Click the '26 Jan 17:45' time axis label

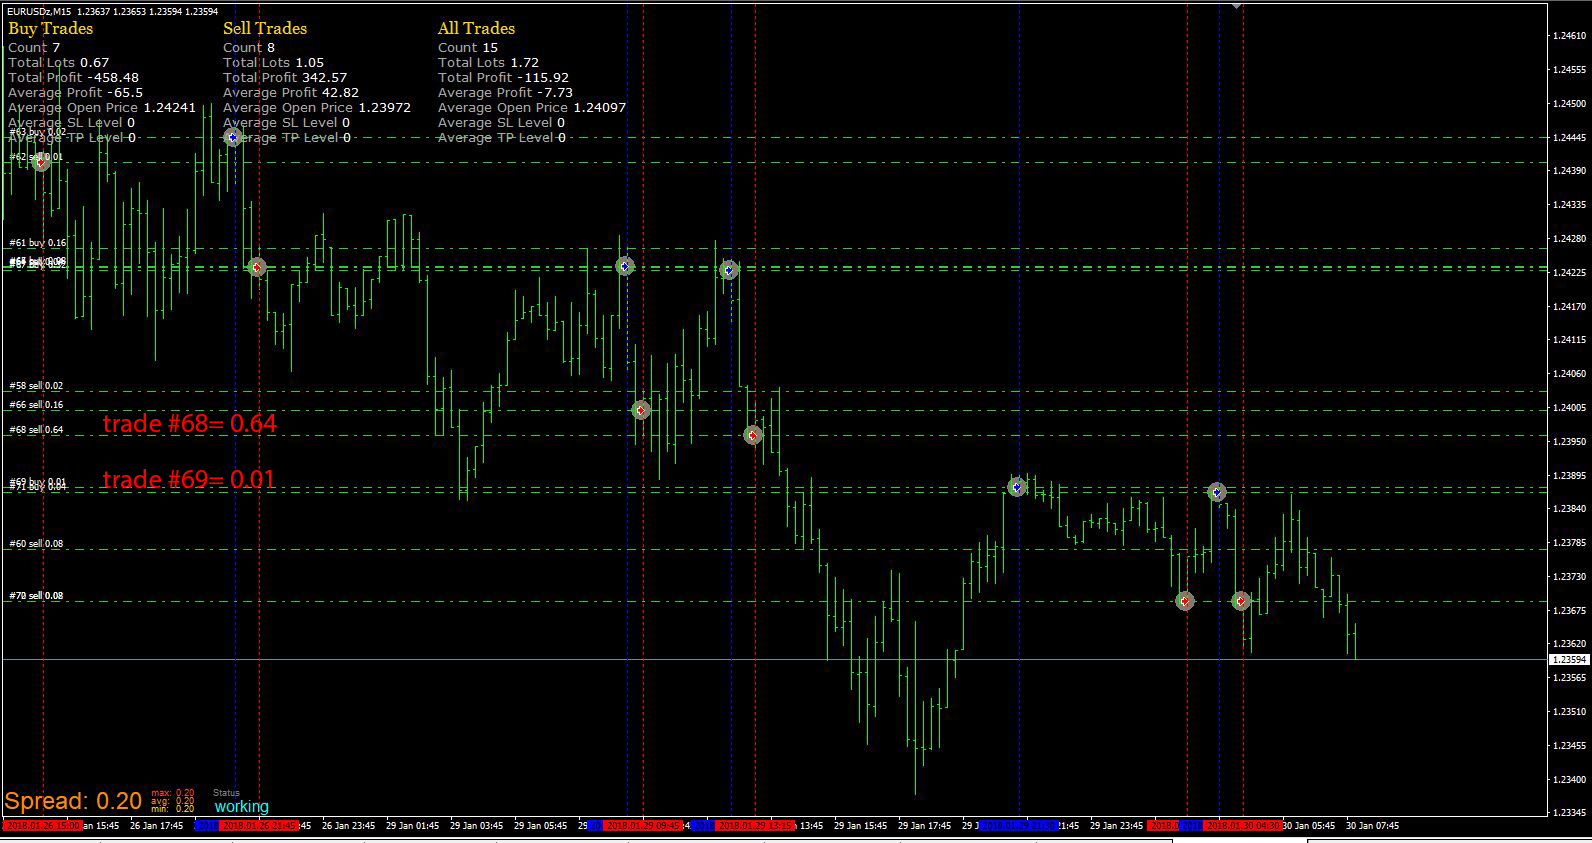156,826
